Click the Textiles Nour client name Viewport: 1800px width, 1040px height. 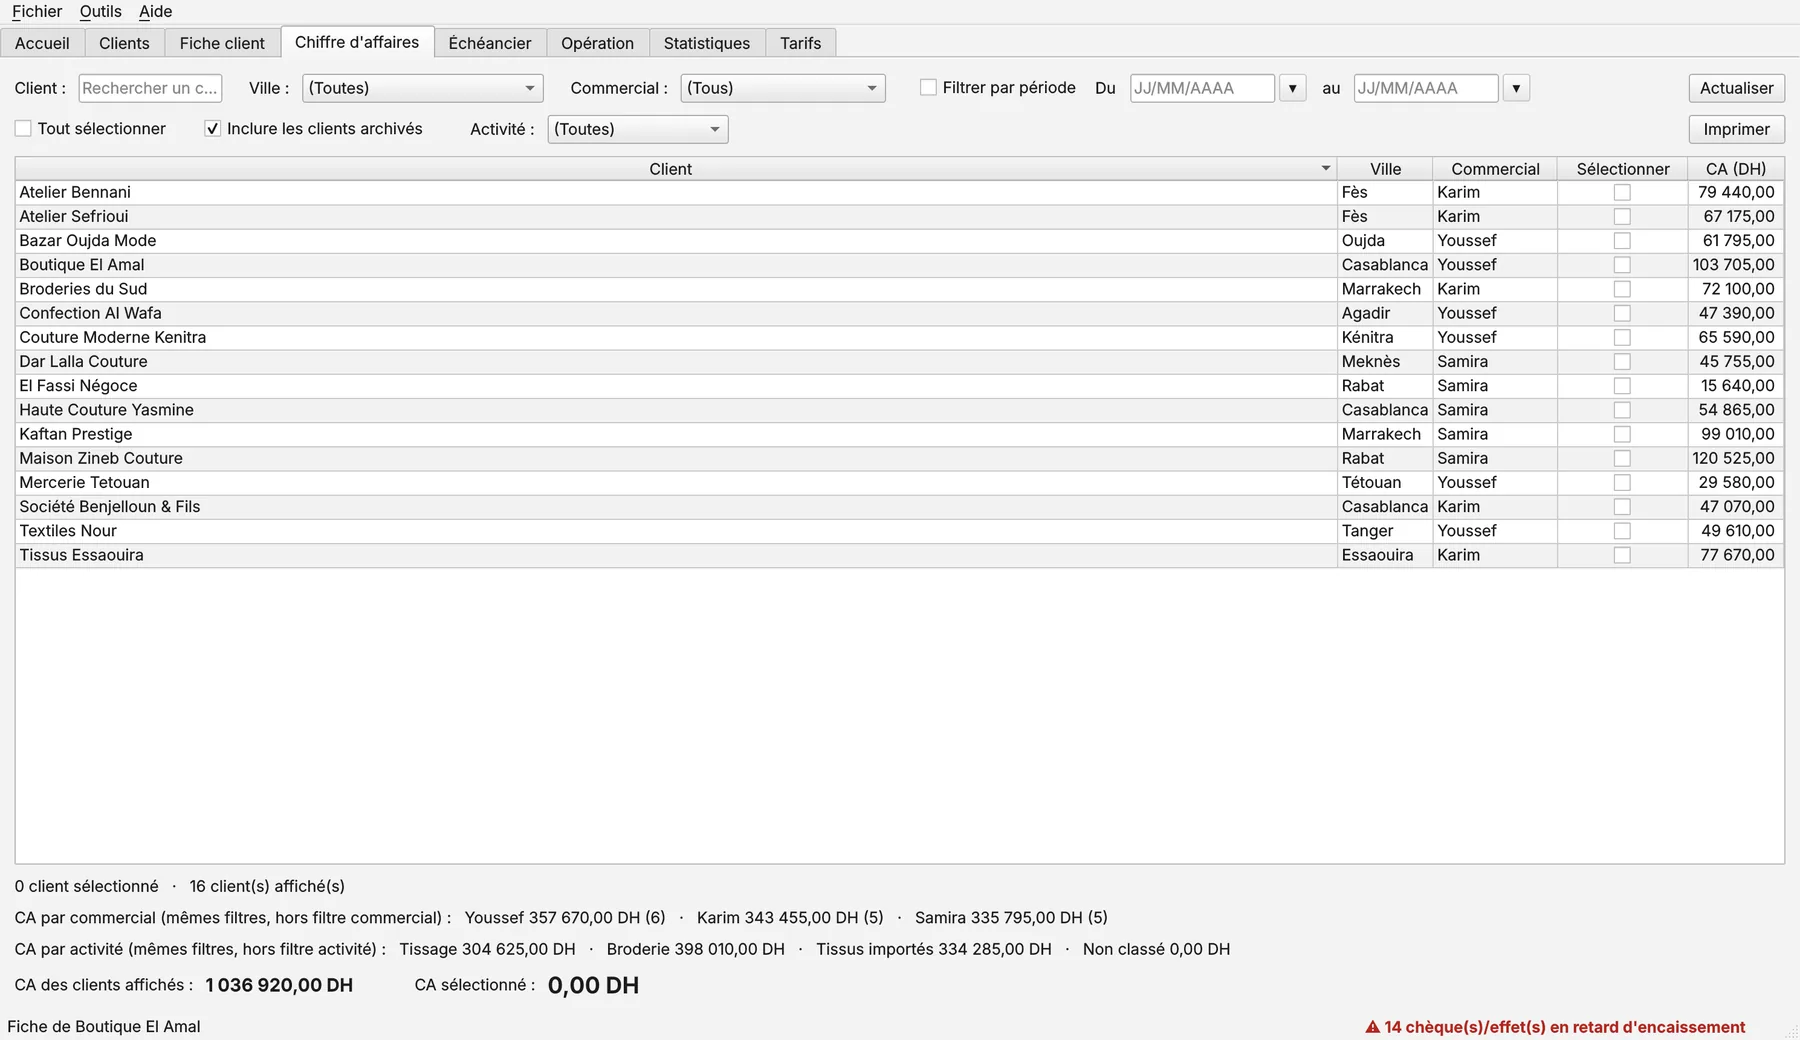pos(68,531)
